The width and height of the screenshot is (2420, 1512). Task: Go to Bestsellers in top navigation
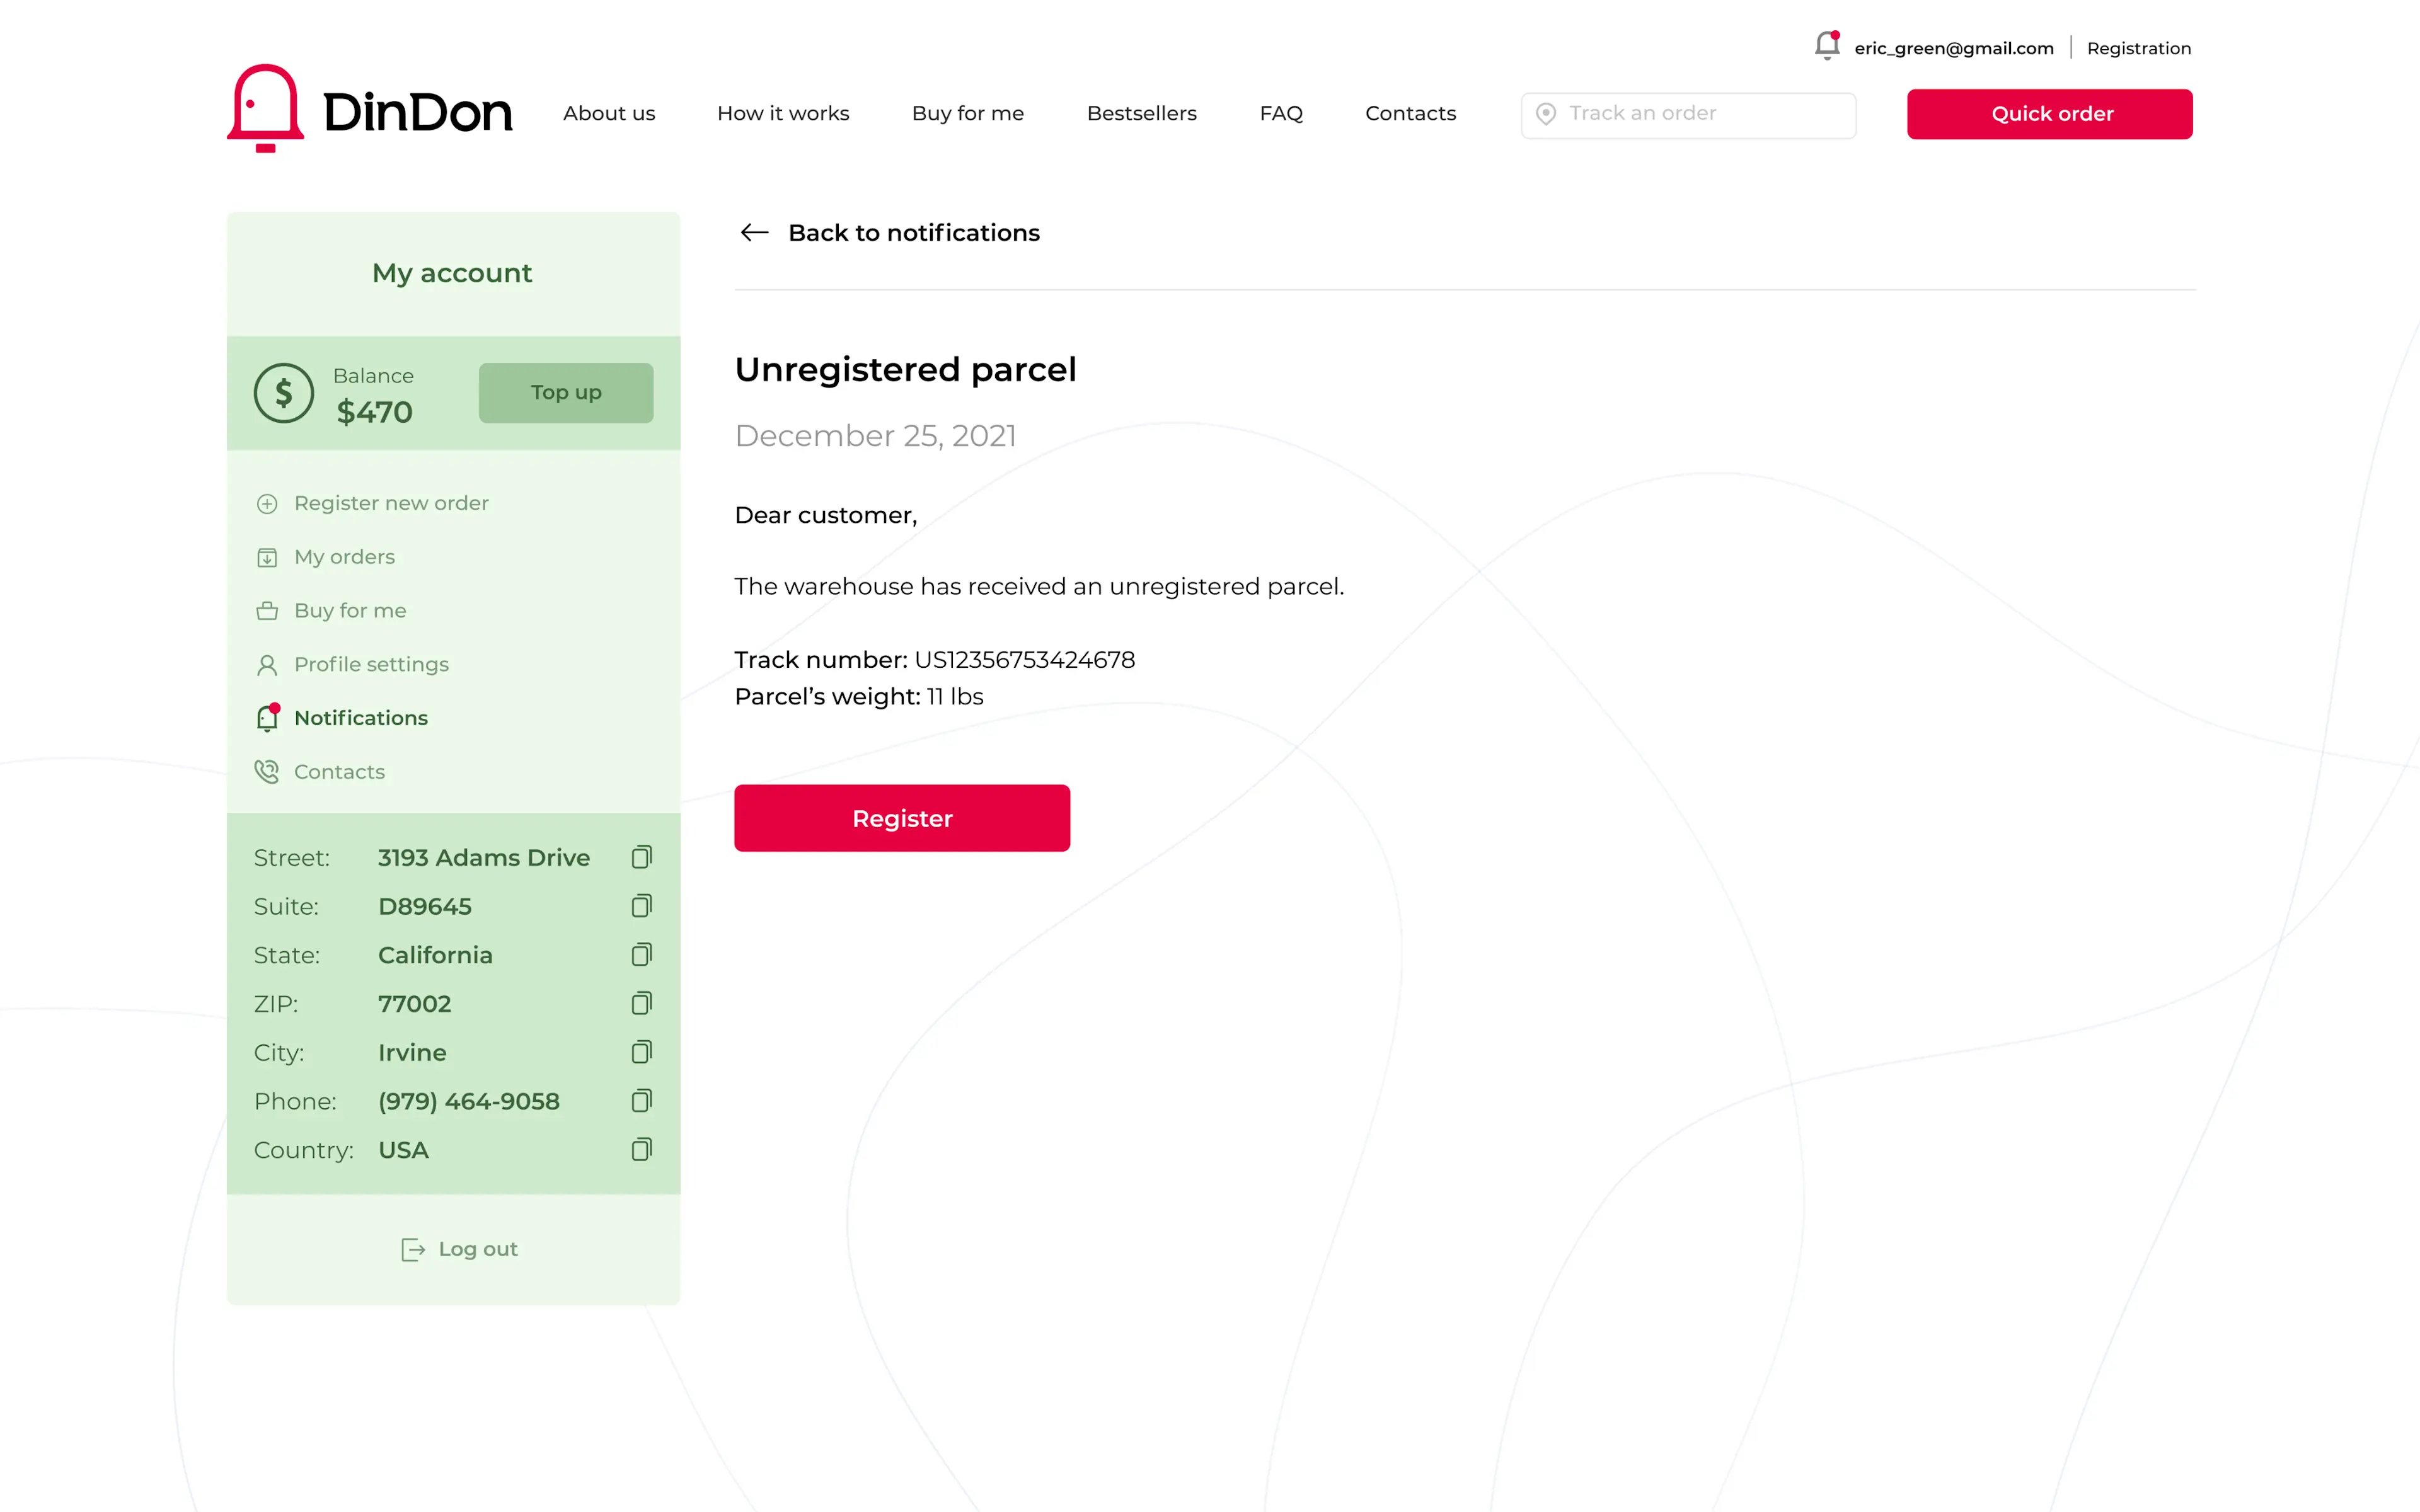coord(1141,114)
